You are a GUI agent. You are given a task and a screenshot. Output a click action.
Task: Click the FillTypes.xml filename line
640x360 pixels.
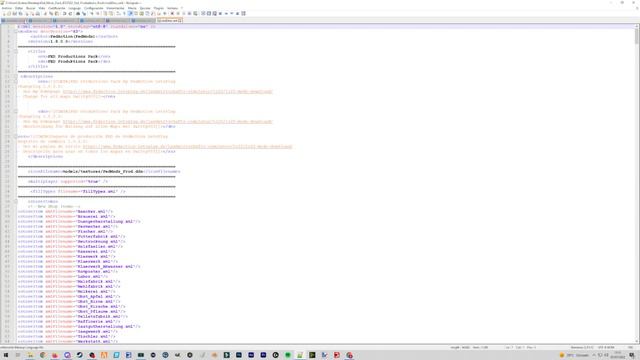(x=78, y=191)
